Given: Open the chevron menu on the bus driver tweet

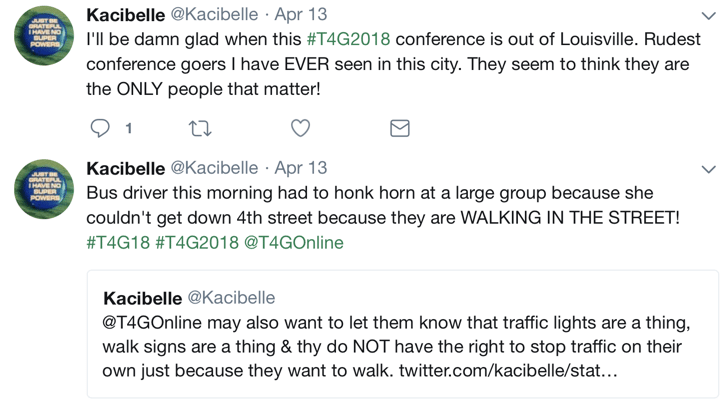Looking at the screenshot, I should point(708,167).
